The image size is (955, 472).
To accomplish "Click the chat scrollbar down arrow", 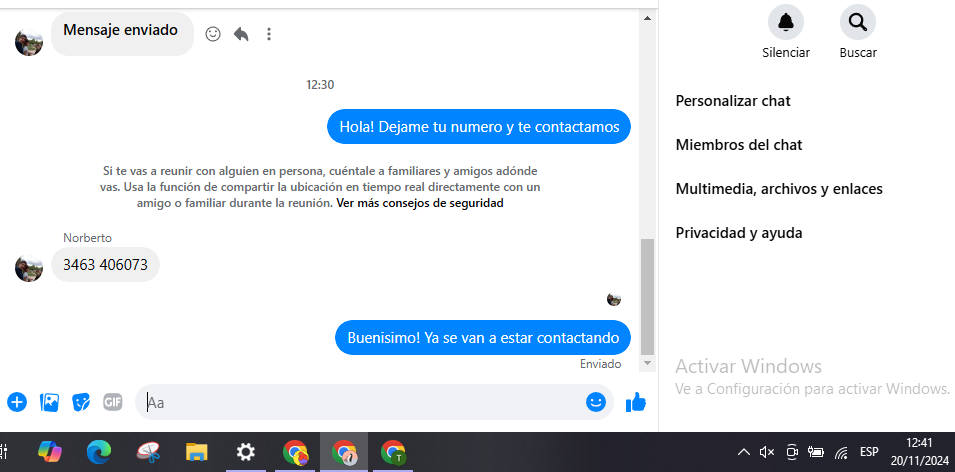I will coord(647,363).
